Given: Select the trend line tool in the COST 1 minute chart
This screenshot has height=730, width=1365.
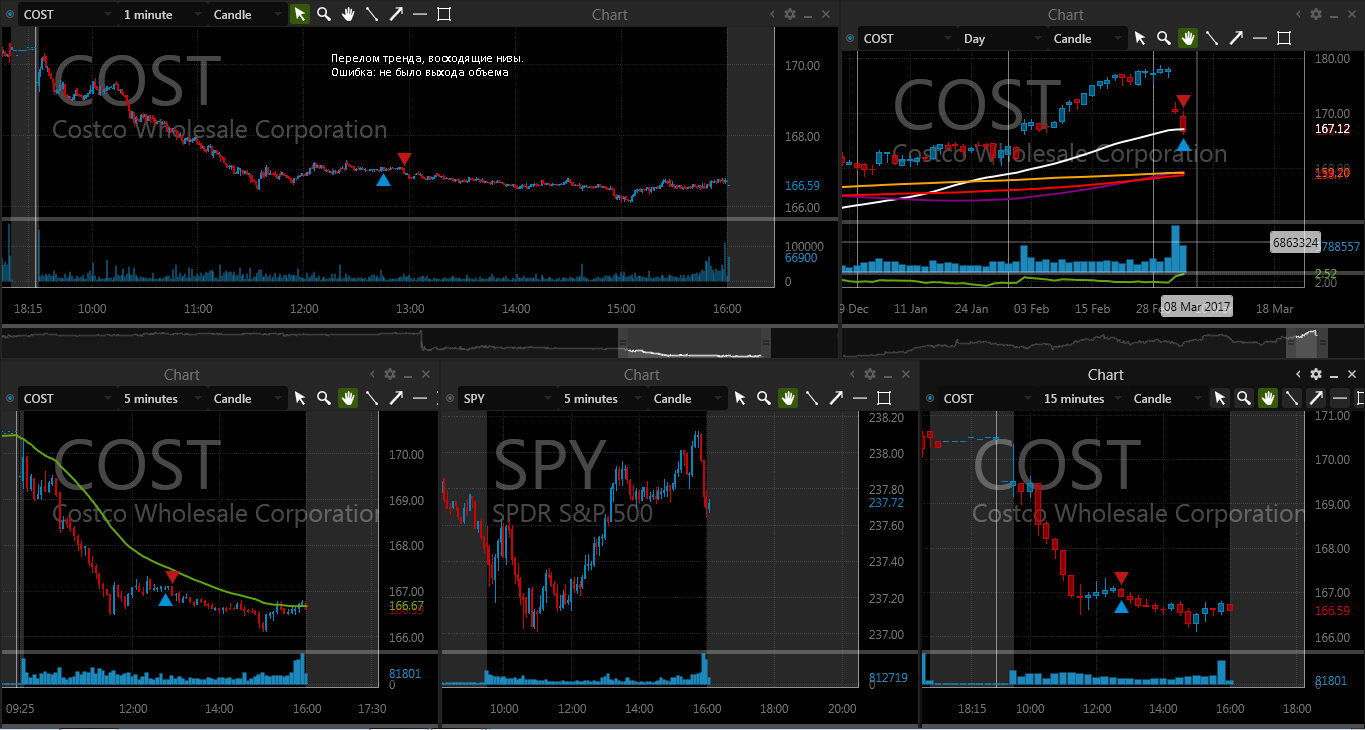Looking at the screenshot, I should [372, 14].
